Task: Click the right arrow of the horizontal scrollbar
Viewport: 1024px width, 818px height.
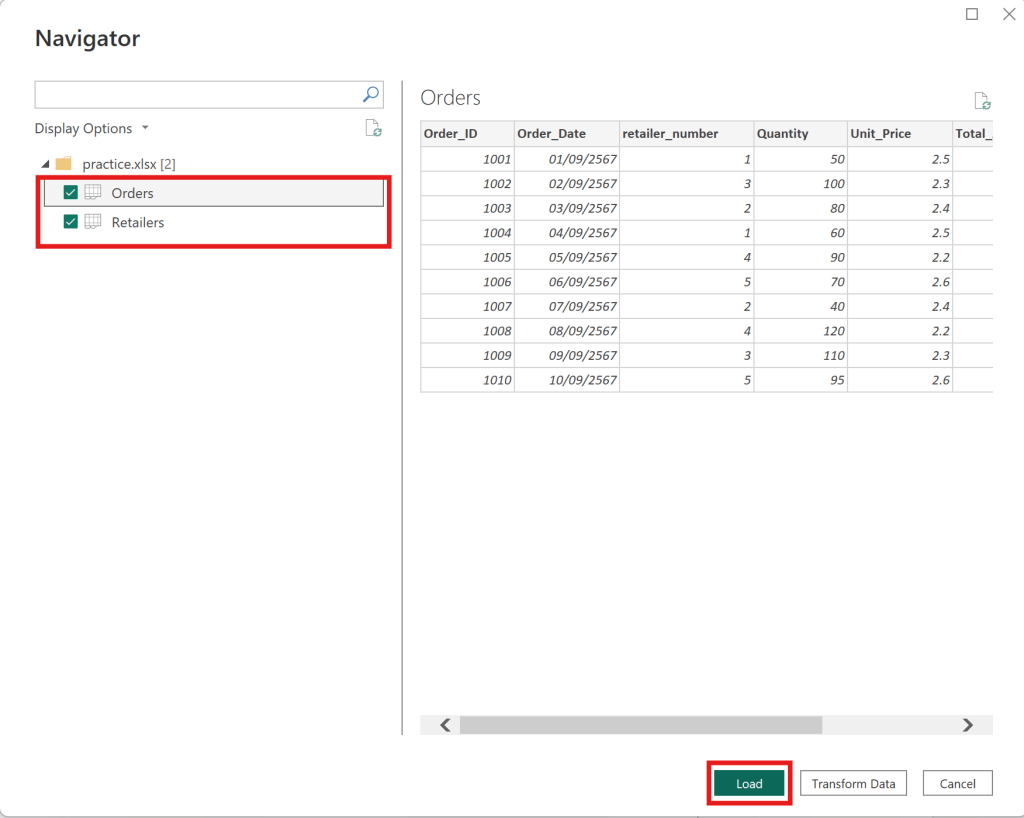Action: tap(967, 725)
